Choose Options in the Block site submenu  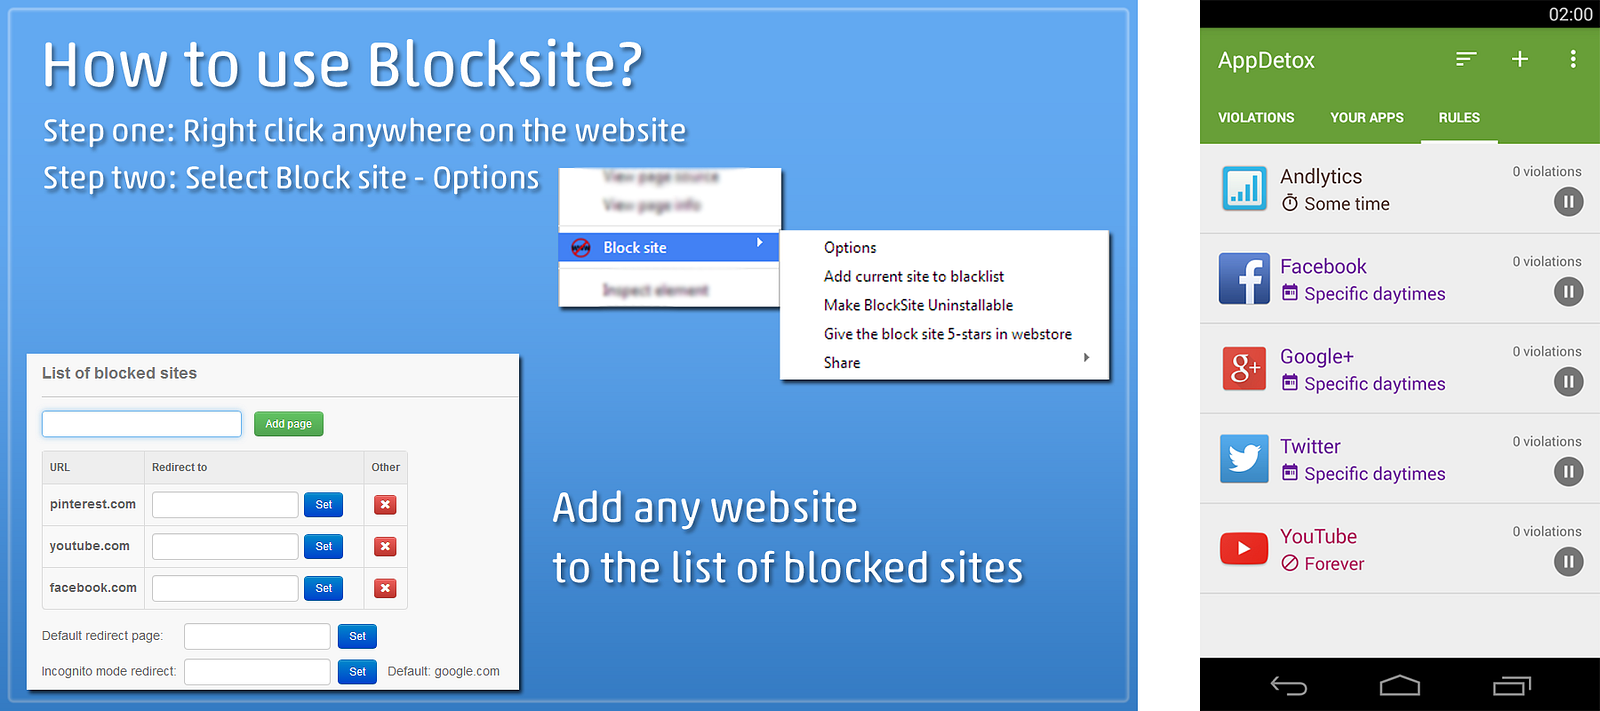850,248
